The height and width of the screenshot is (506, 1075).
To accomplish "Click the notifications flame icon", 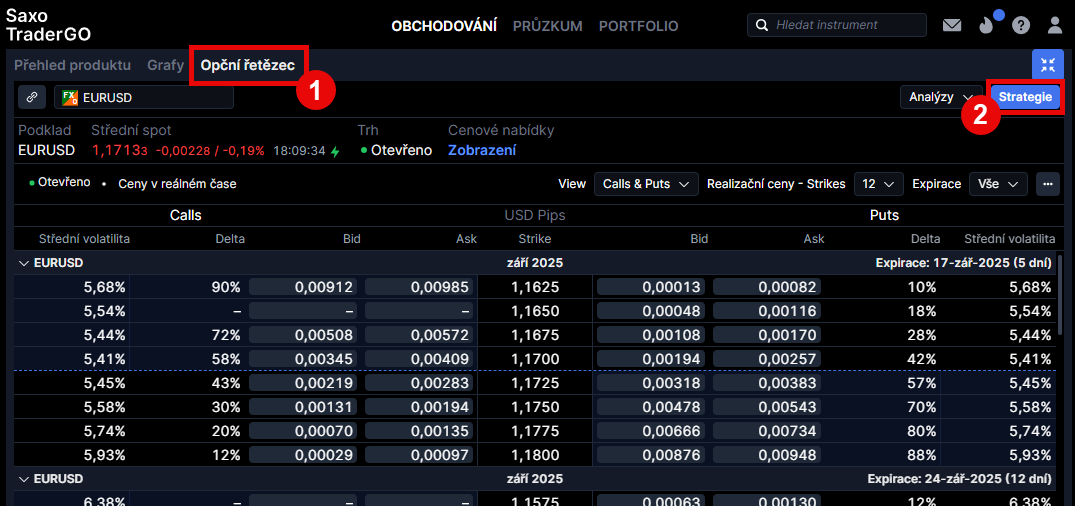I will coord(986,26).
